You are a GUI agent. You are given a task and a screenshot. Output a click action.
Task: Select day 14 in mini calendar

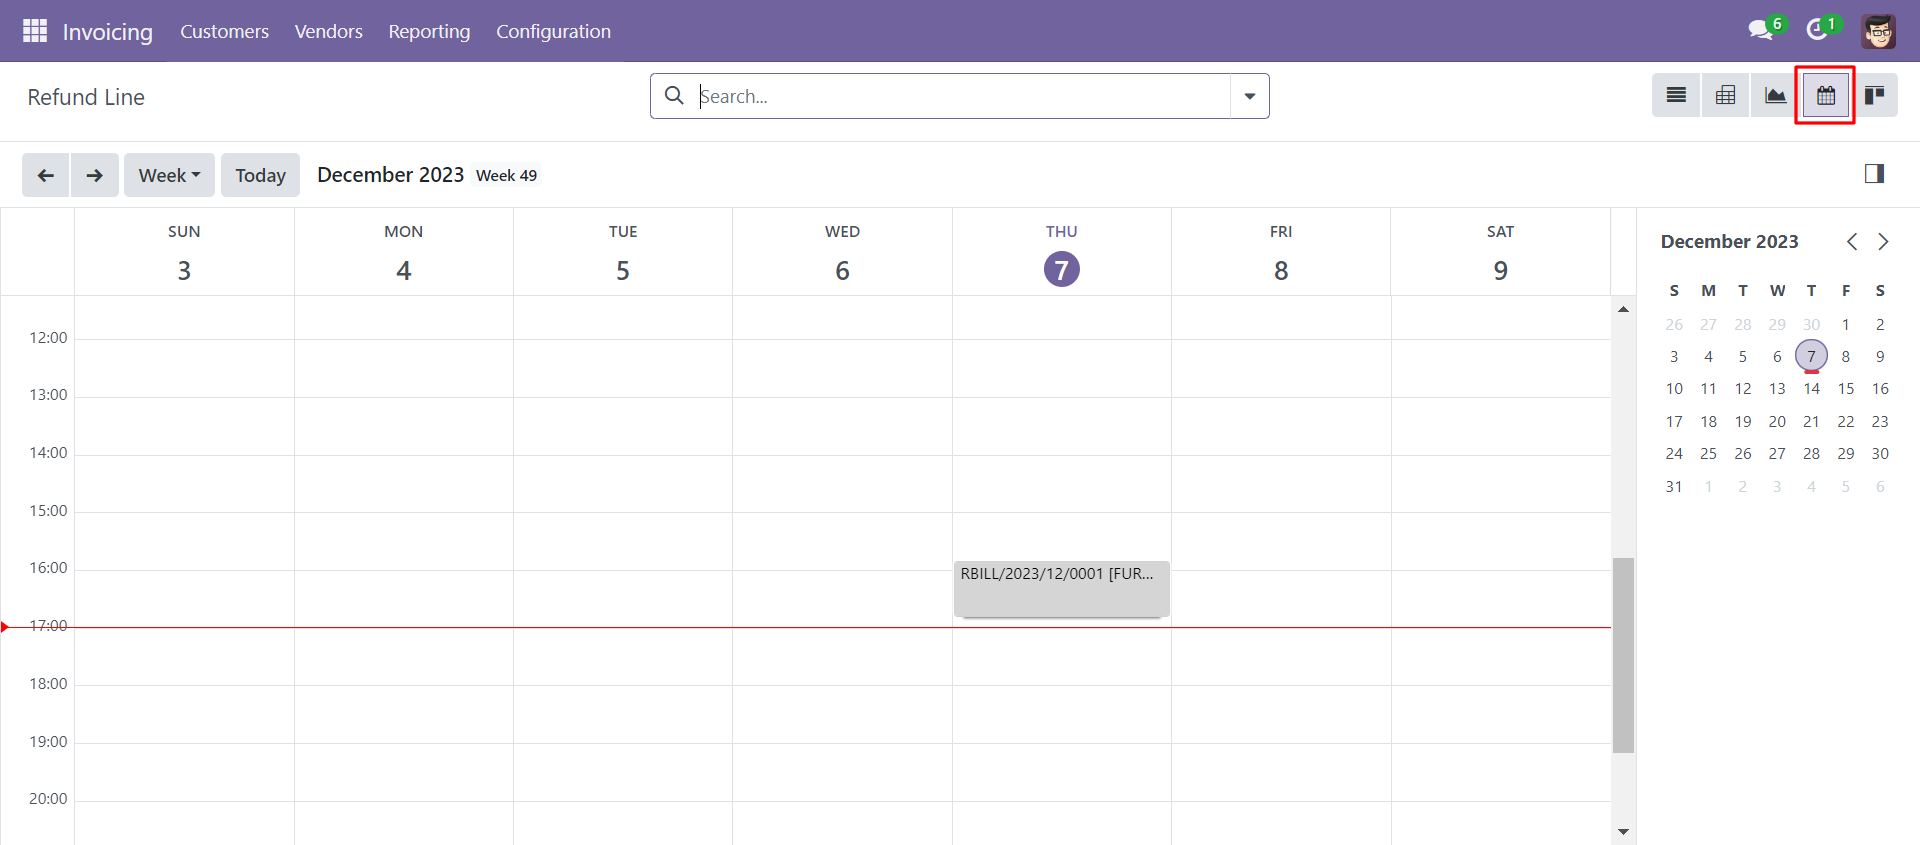pos(1811,389)
